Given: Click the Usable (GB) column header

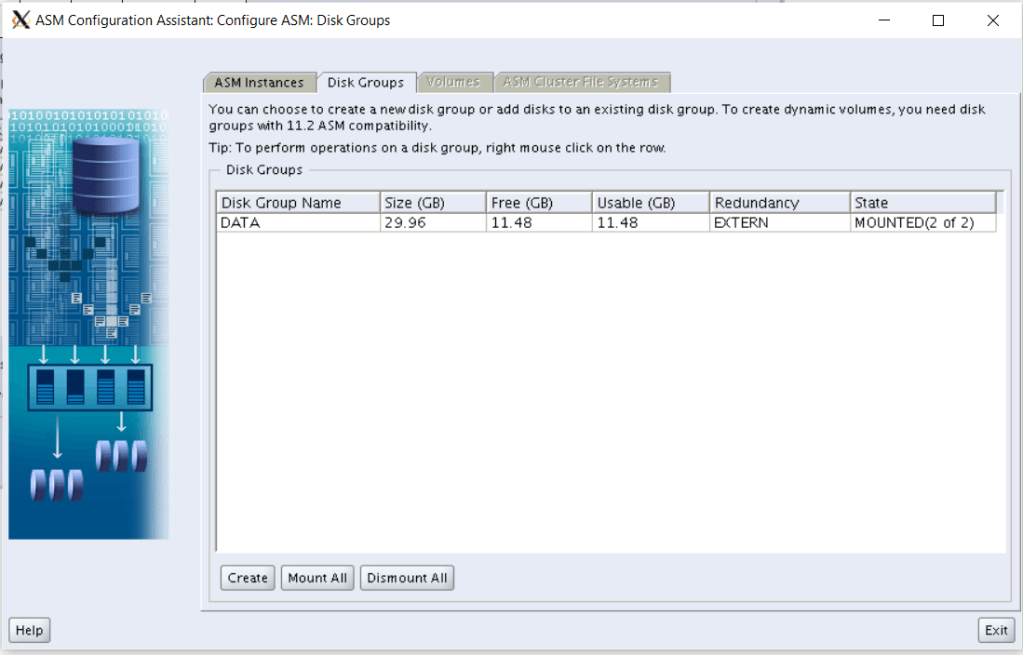Looking at the screenshot, I should (x=650, y=203).
